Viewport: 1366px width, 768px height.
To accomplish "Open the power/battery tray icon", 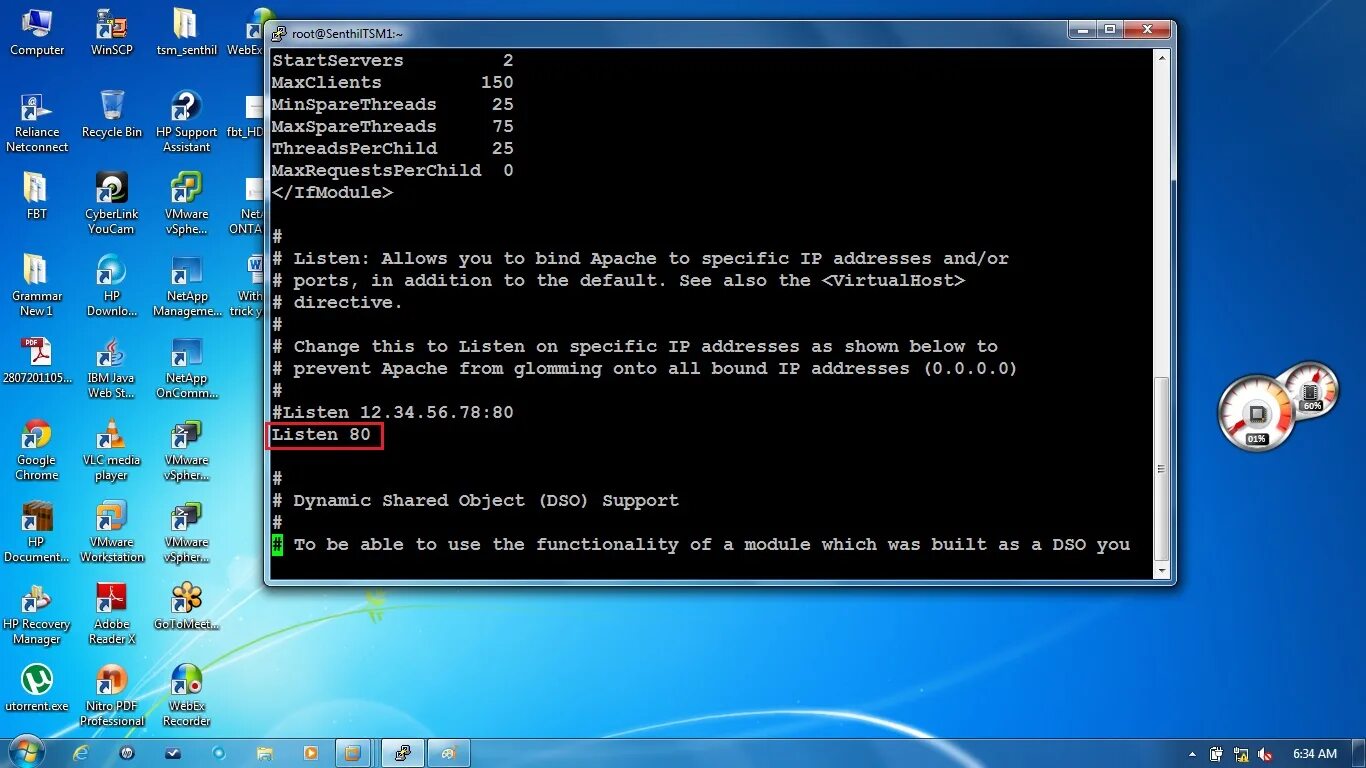I will (1216, 754).
